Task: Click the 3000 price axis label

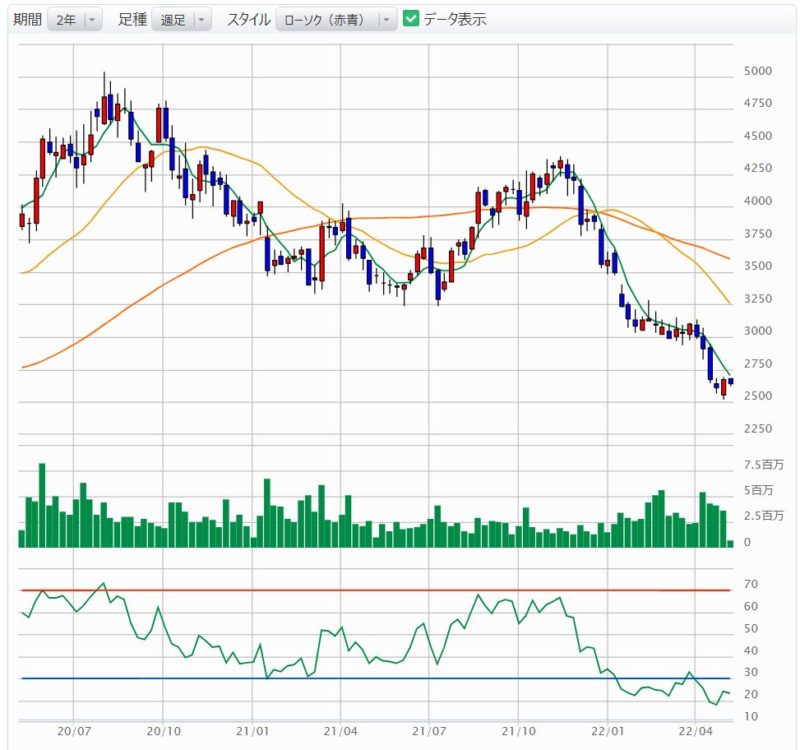Action: tap(758, 331)
